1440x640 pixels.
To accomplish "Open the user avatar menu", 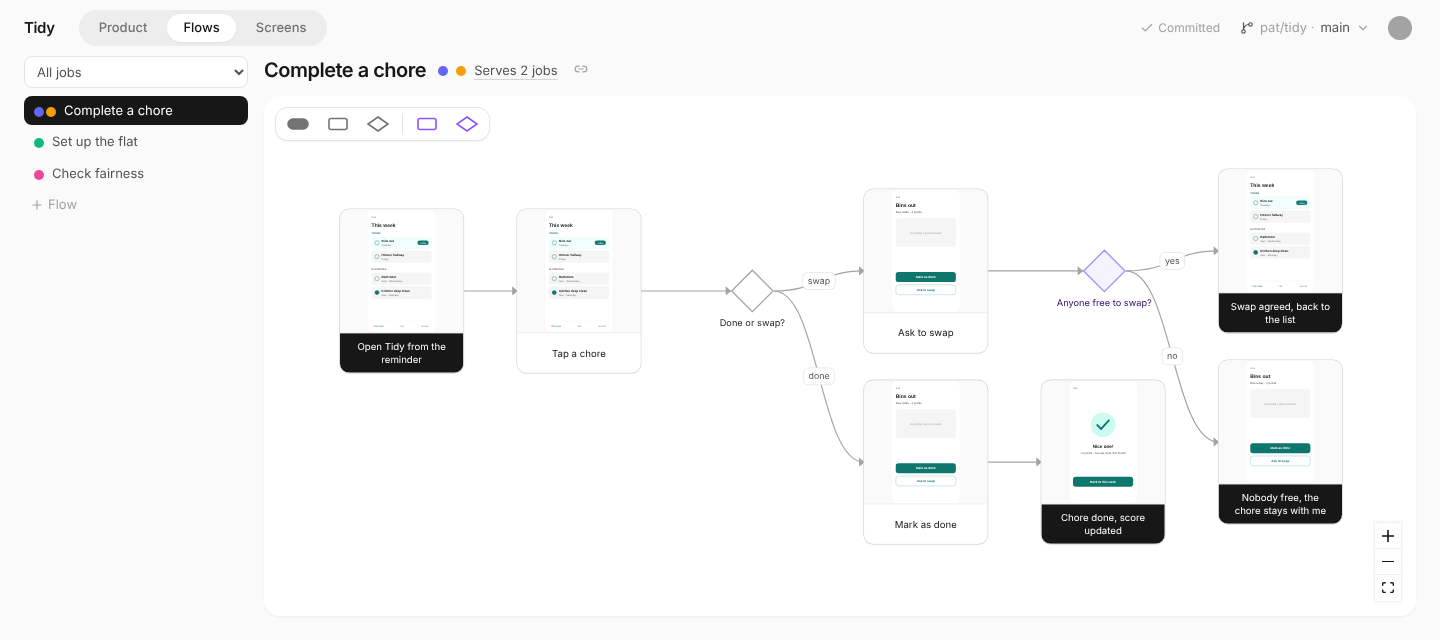I will pos(1400,28).
